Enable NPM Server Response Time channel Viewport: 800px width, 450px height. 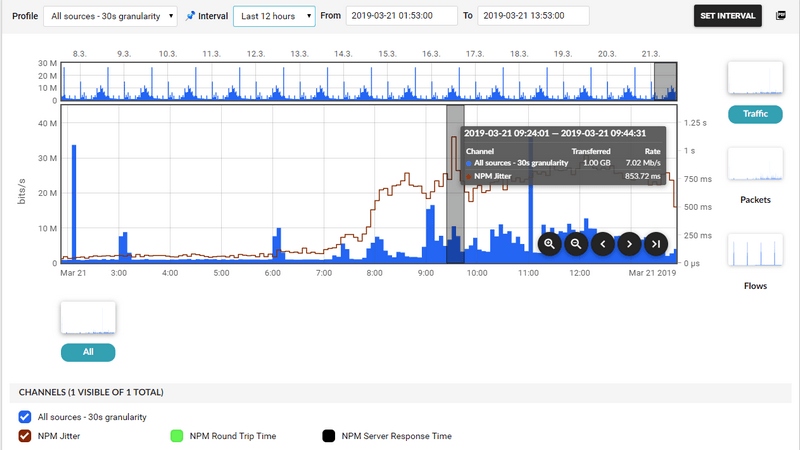click(328, 436)
